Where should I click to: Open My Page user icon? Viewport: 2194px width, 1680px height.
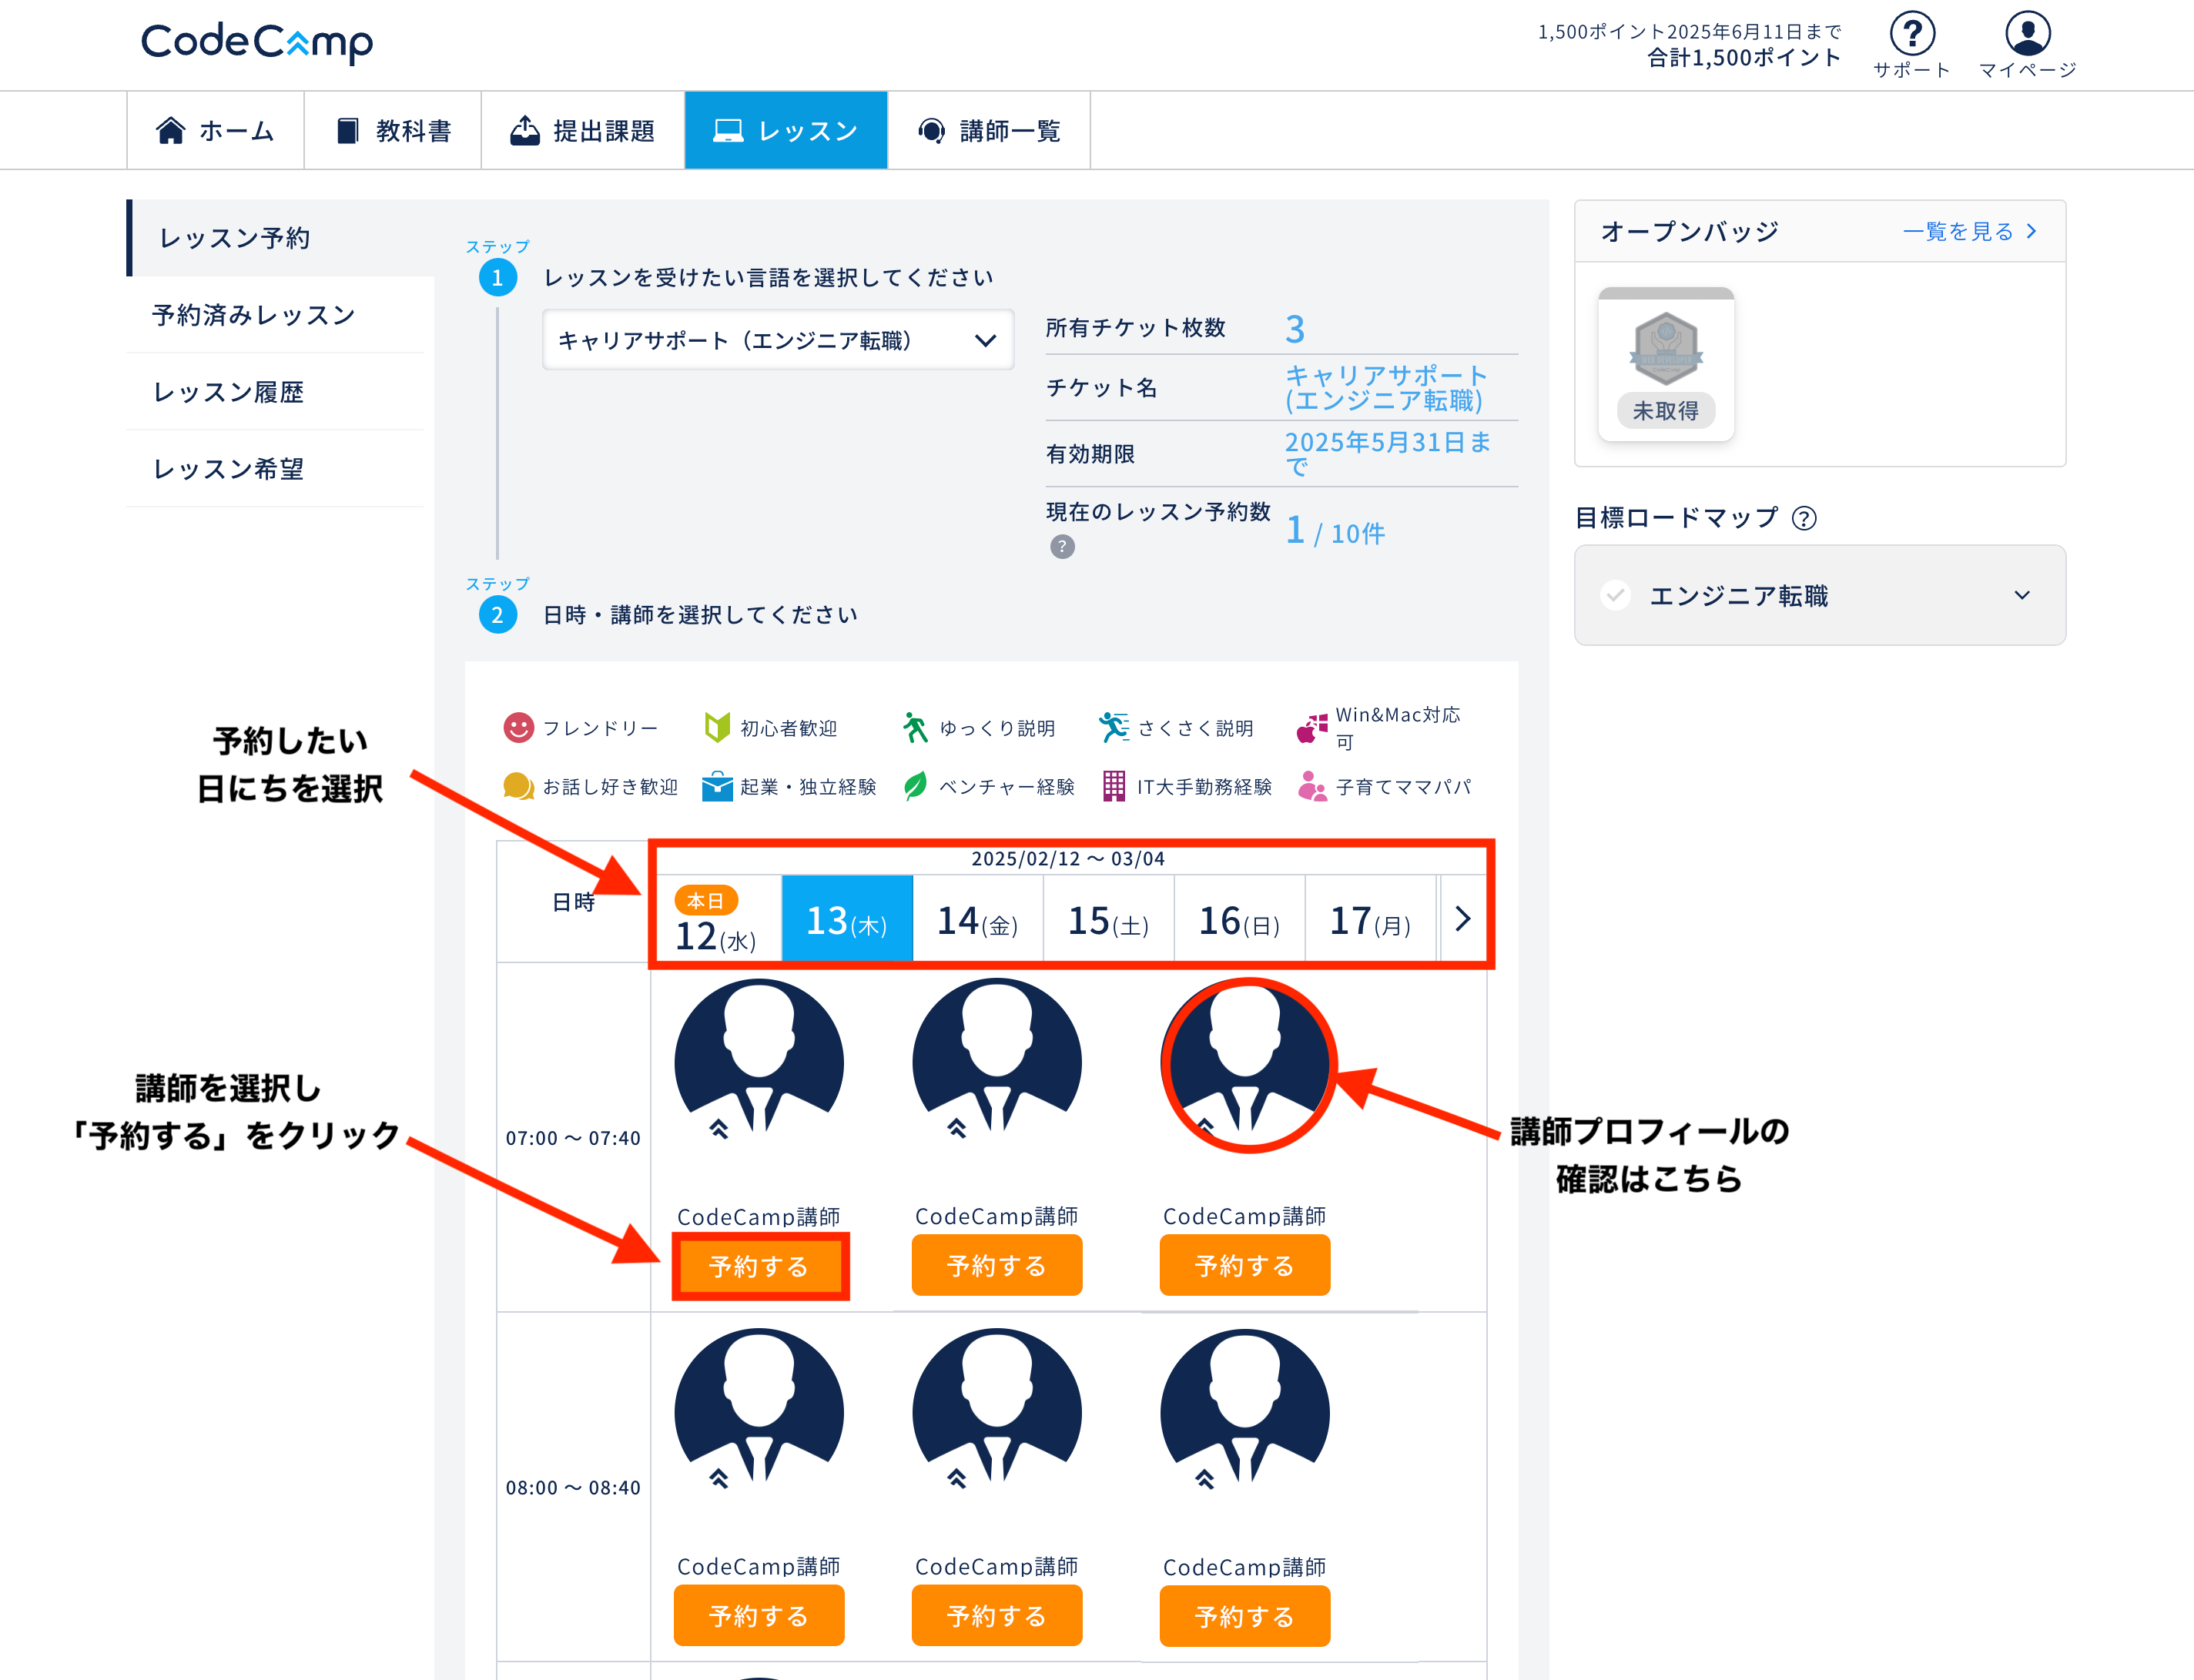(x=2027, y=34)
